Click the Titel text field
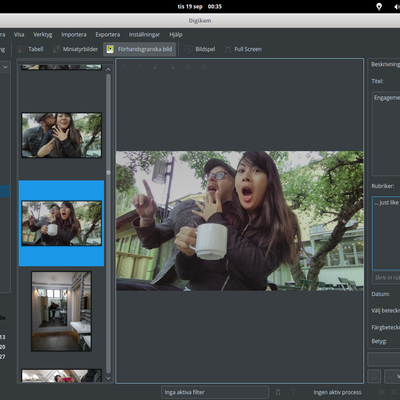The height and width of the screenshot is (400, 400). [x=386, y=133]
